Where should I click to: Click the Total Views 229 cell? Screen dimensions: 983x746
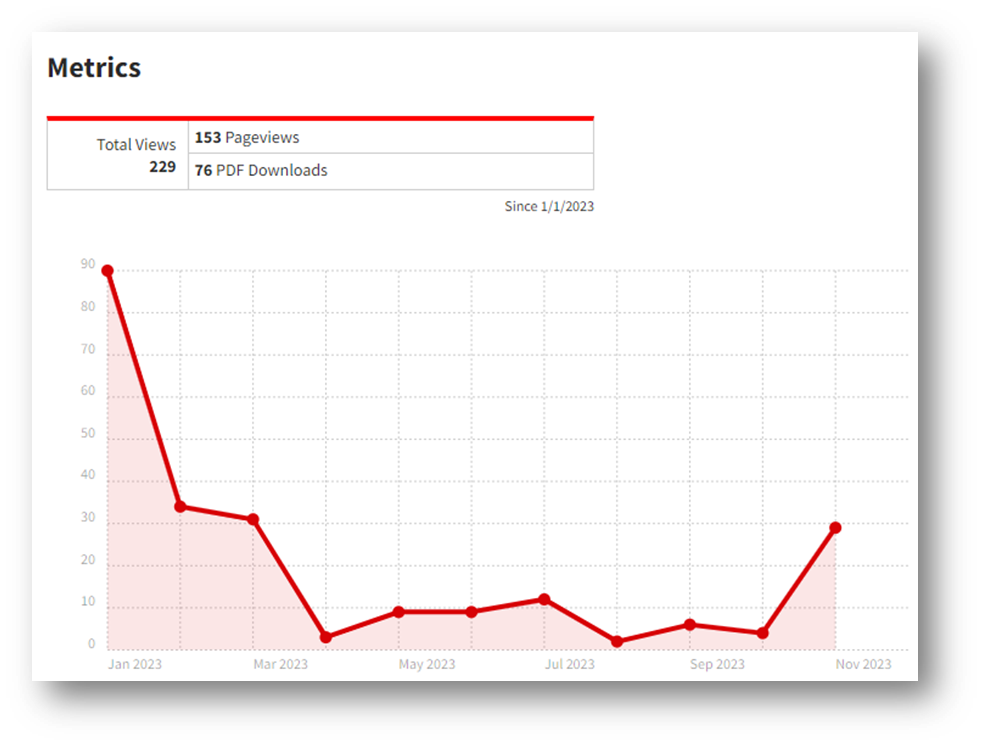click(118, 155)
